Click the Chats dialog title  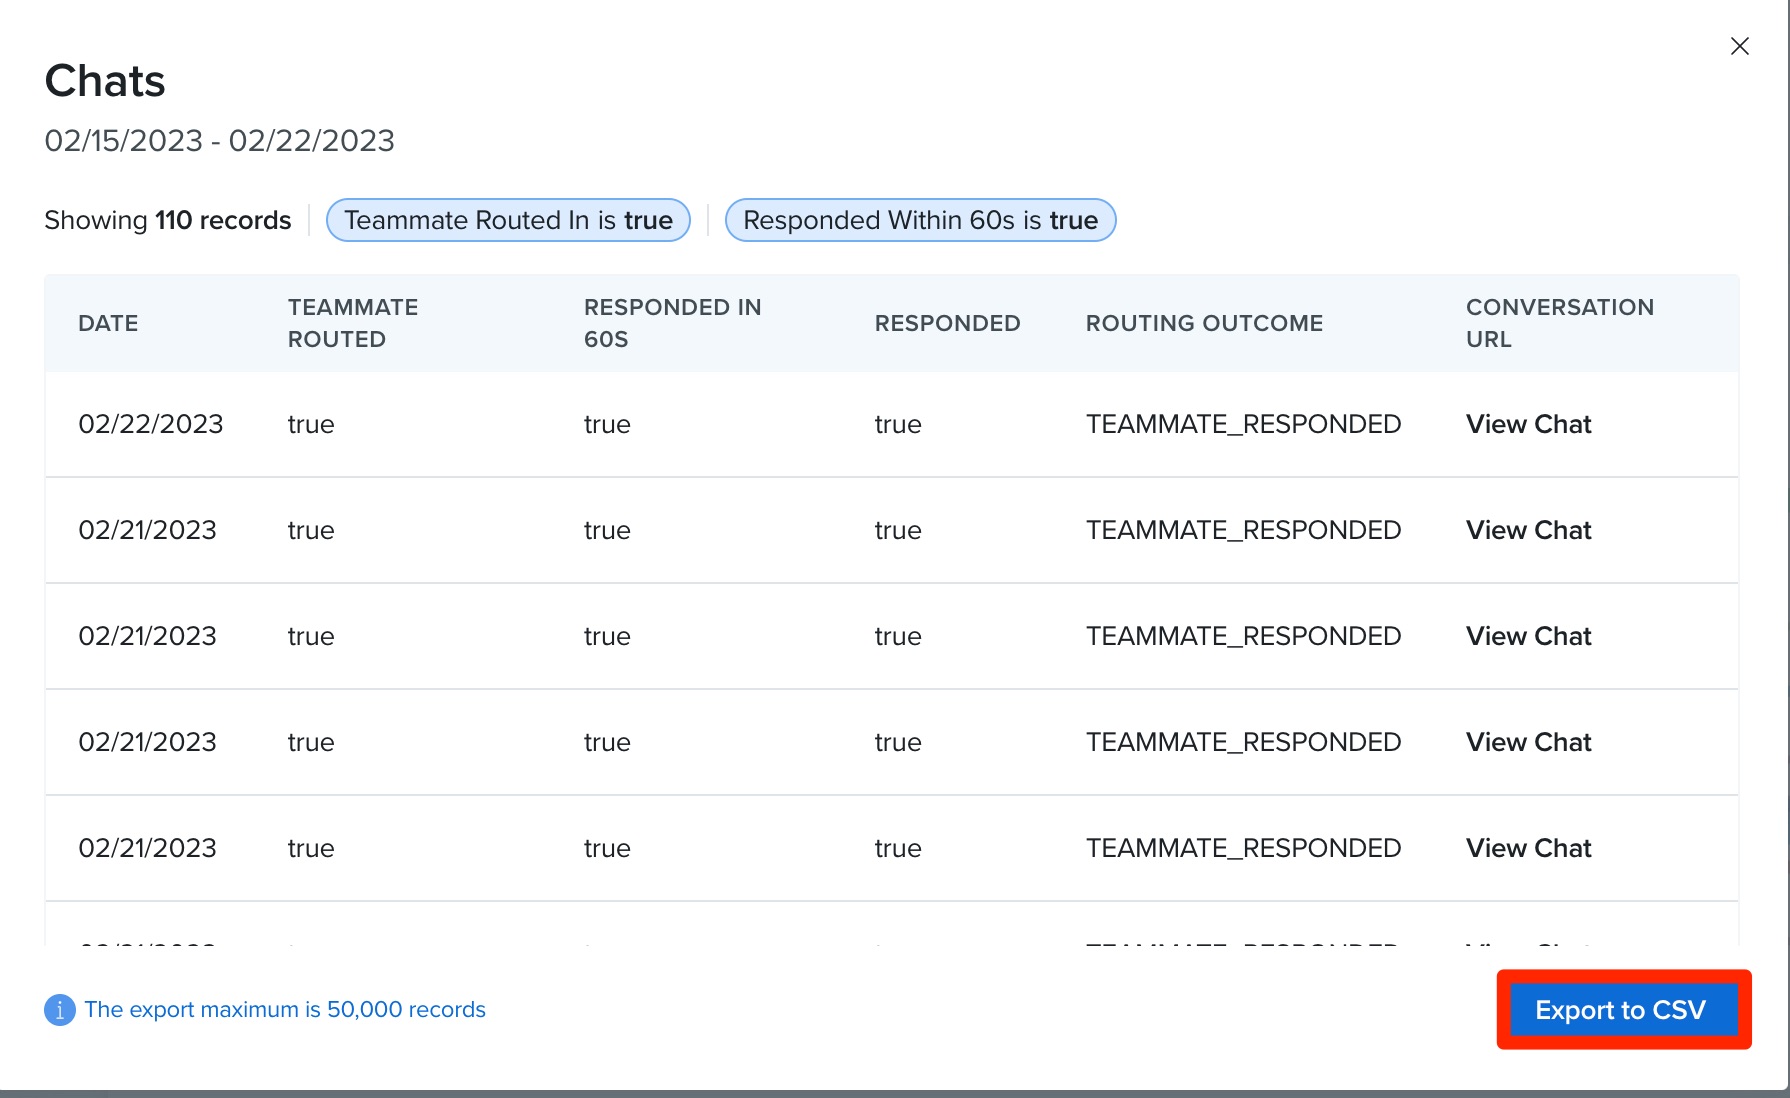(x=105, y=81)
